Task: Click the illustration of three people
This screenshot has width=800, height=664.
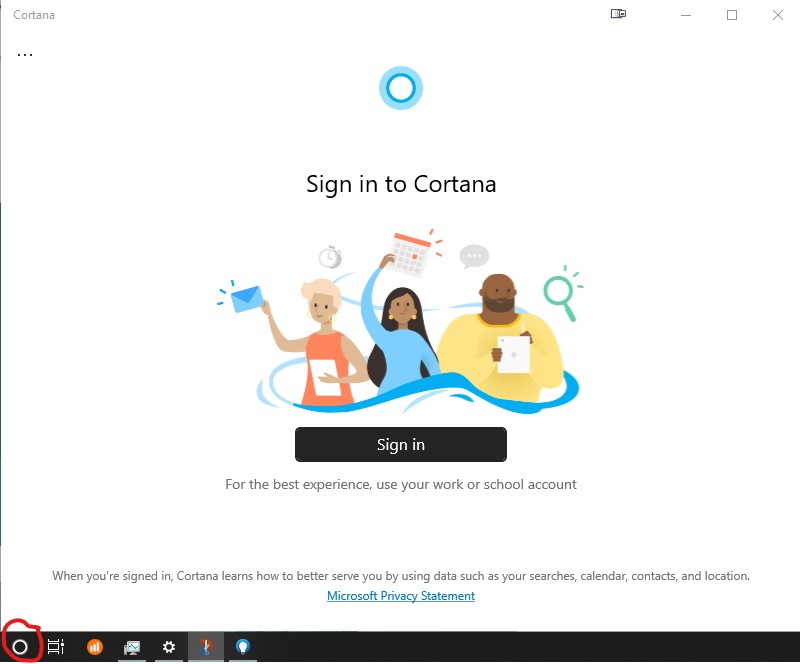Action: click(401, 322)
